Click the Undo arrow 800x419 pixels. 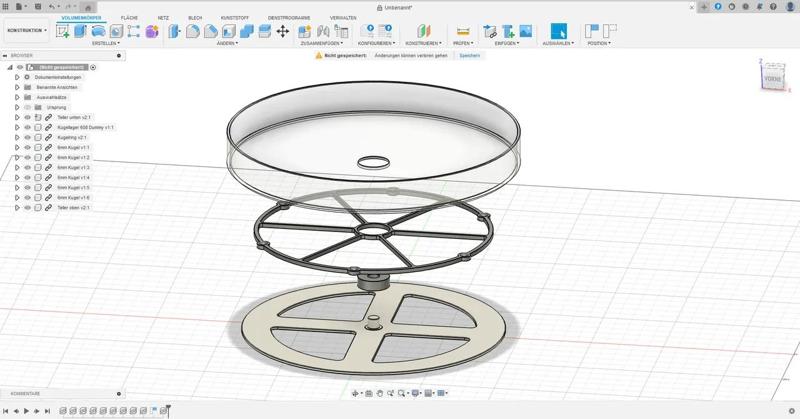pos(52,7)
